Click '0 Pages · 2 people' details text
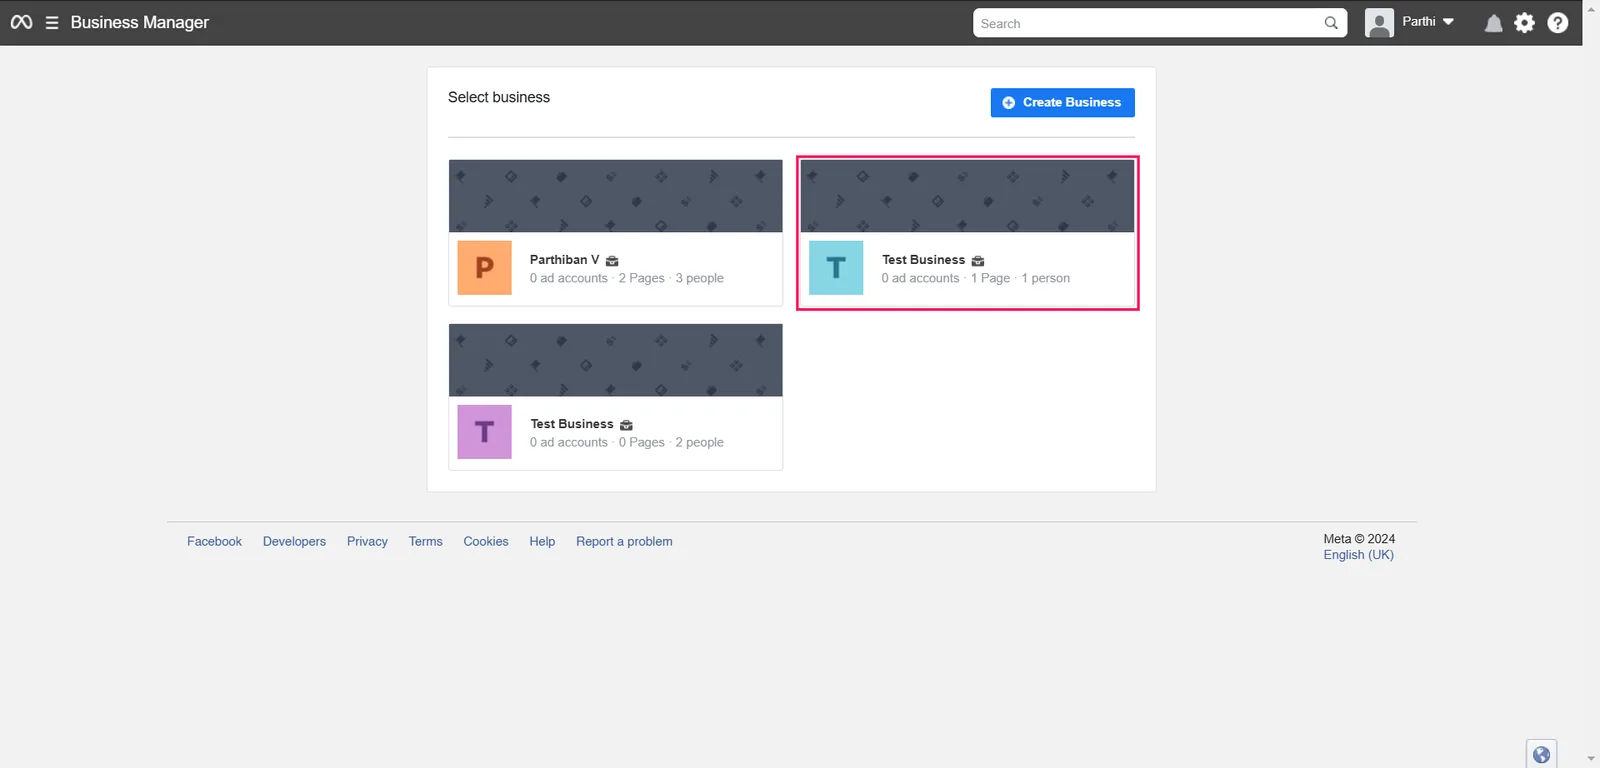The width and height of the screenshot is (1600, 768). pyautogui.click(x=671, y=442)
